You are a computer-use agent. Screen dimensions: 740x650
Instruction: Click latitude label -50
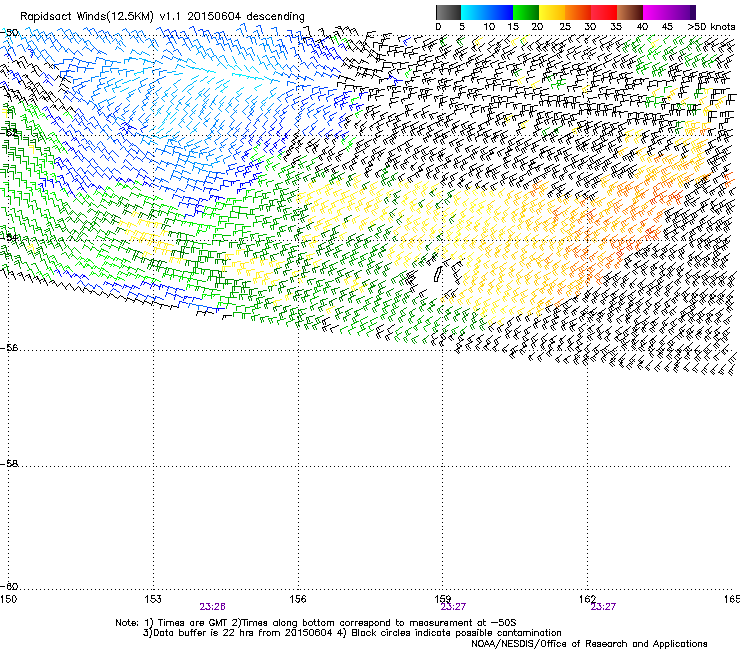[9, 33]
